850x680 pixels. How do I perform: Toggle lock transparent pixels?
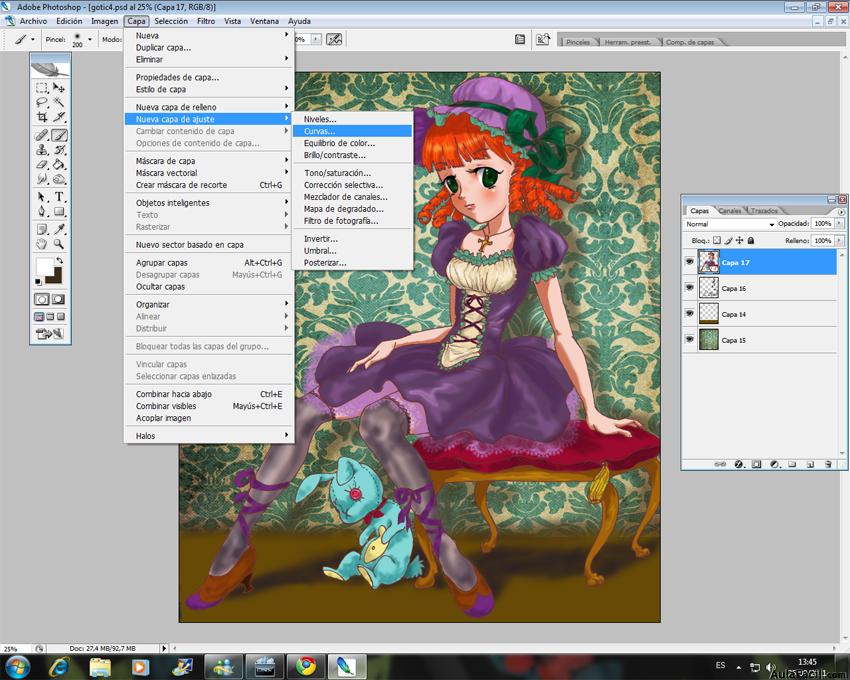pos(717,240)
